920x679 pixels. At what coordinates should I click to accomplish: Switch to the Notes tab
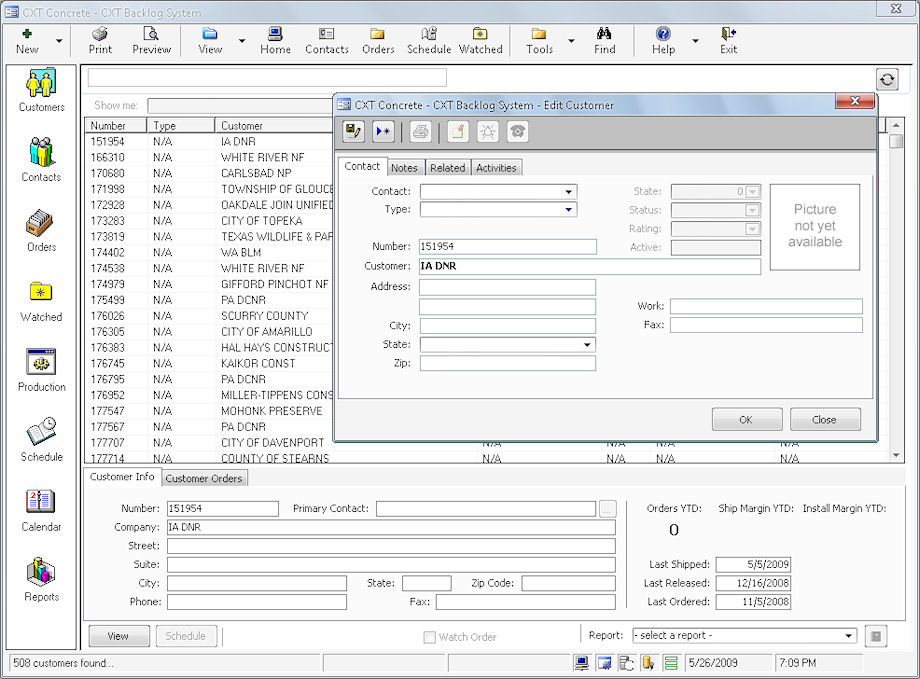click(404, 168)
